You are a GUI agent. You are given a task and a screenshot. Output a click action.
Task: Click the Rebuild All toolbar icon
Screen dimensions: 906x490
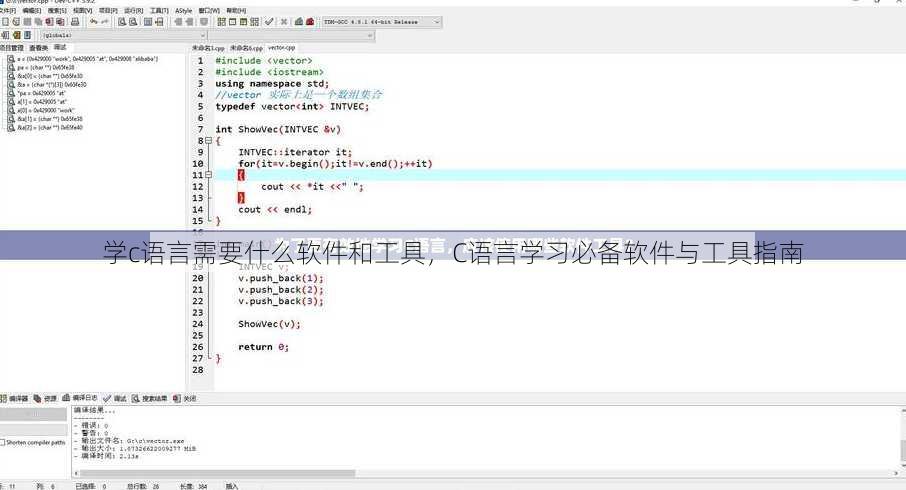[x=254, y=21]
